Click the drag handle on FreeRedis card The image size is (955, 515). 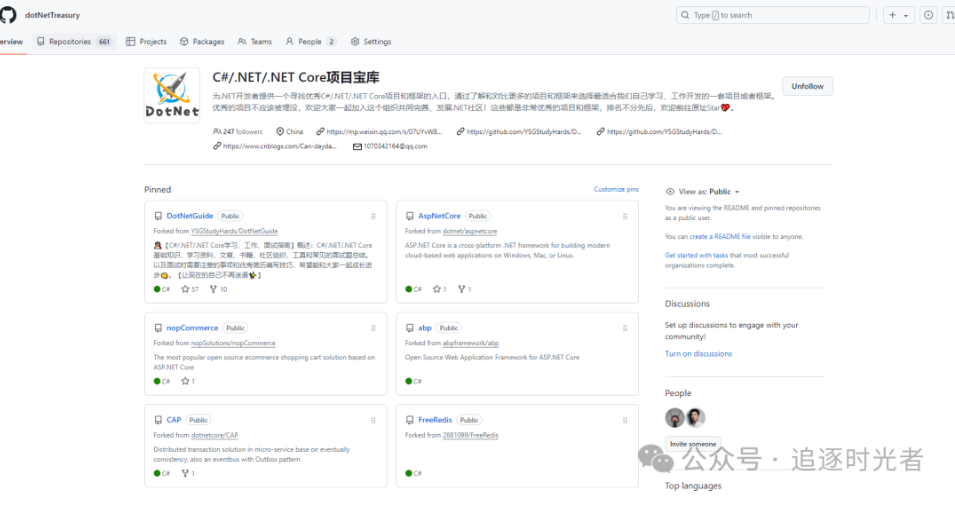tap(625, 420)
